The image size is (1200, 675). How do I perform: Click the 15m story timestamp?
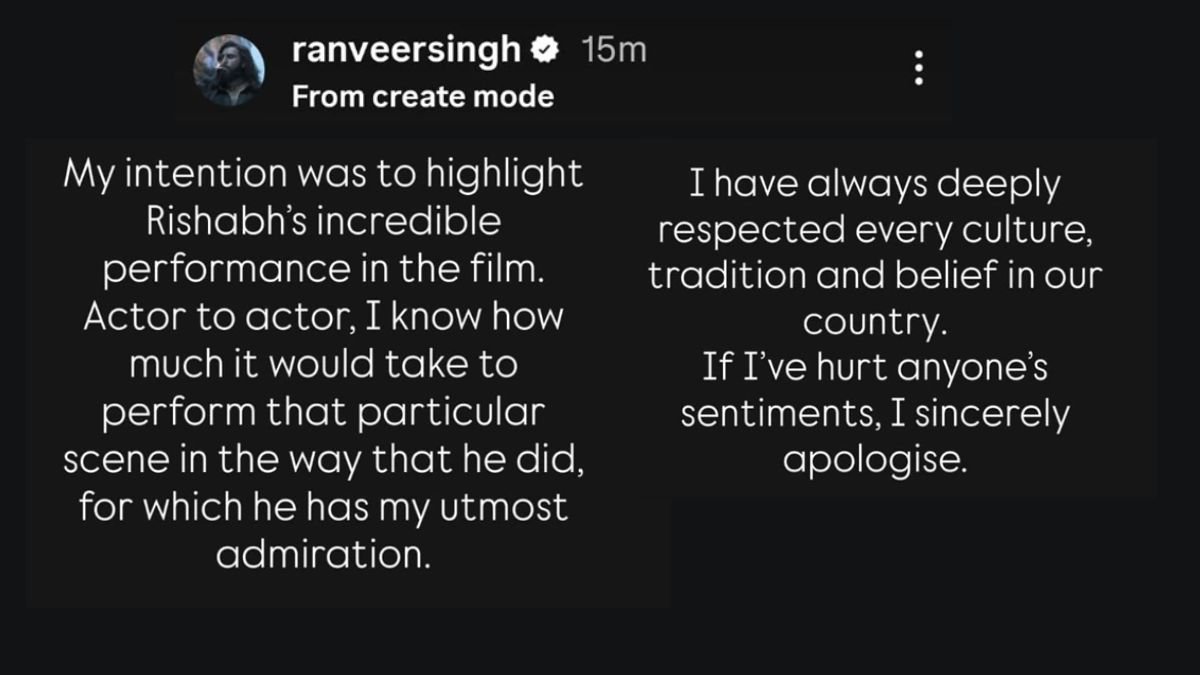614,51
